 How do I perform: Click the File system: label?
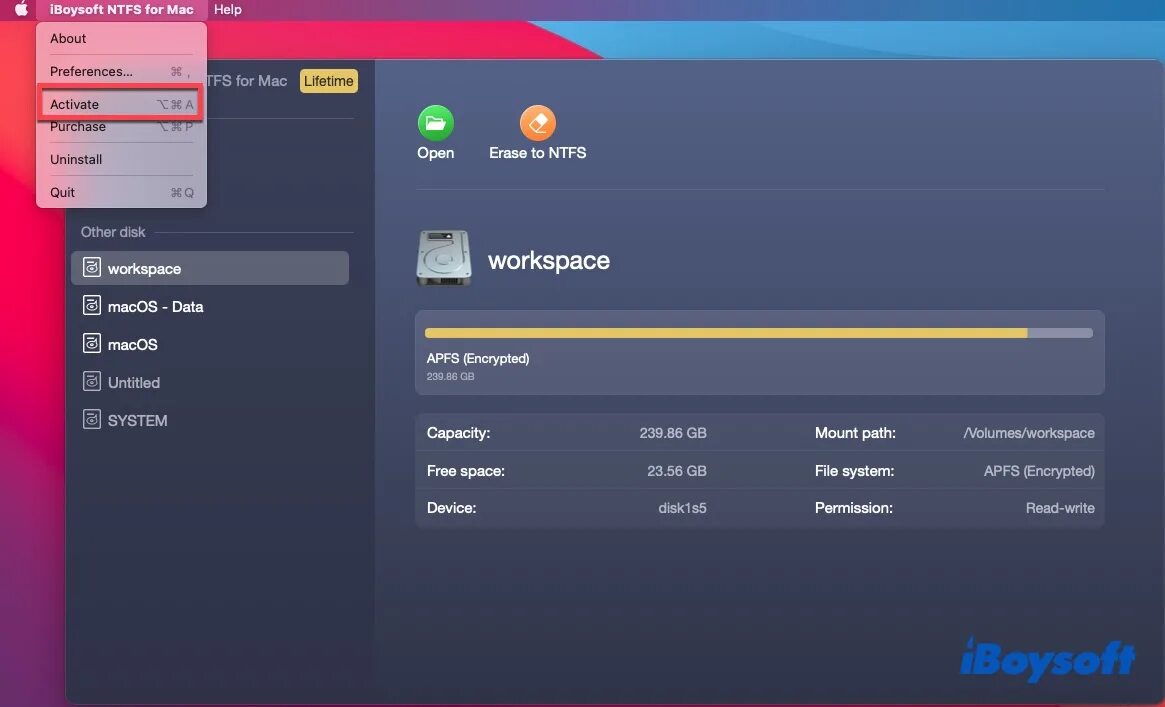pyautogui.click(x=854, y=471)
